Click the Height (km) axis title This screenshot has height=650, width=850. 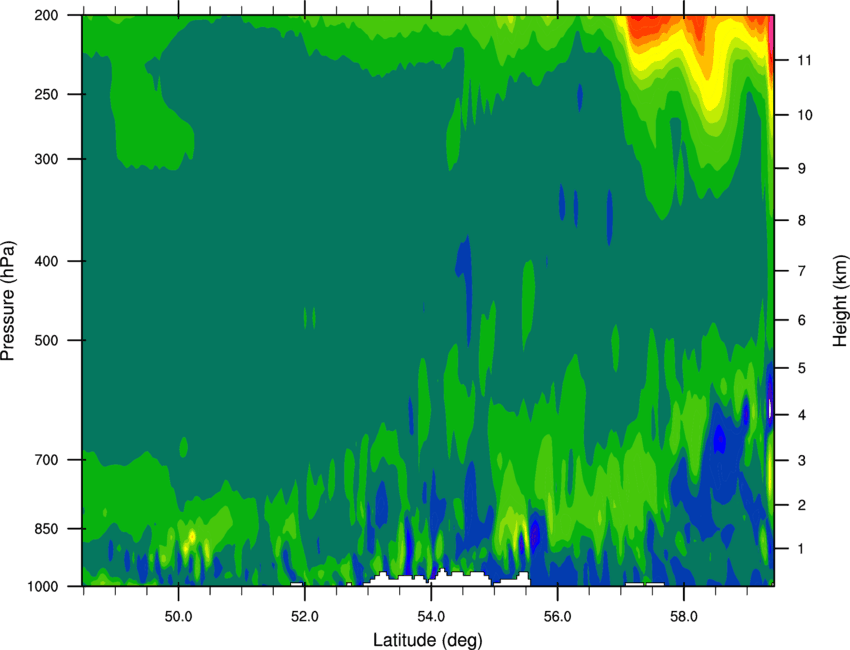click(x=840, y=301)
